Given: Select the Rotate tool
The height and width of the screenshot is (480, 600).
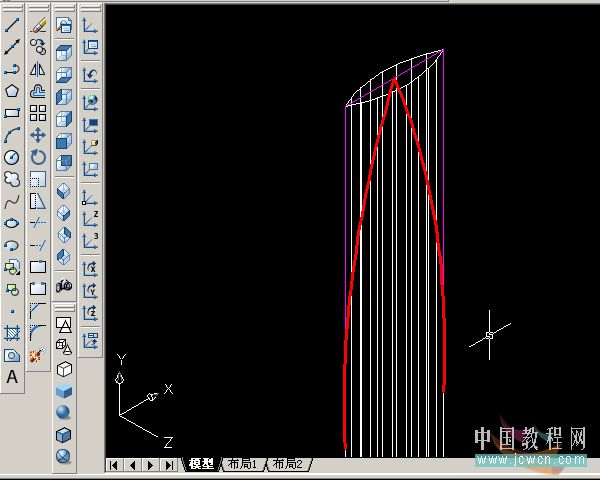Looking at the screenshot, I should [x=38, y=157].
